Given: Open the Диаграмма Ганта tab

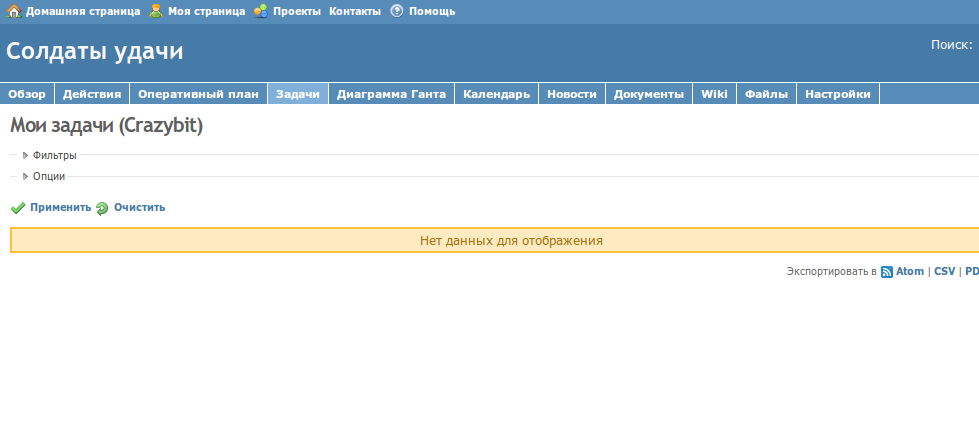Looking at the screenshot, I should coord(391,94).
